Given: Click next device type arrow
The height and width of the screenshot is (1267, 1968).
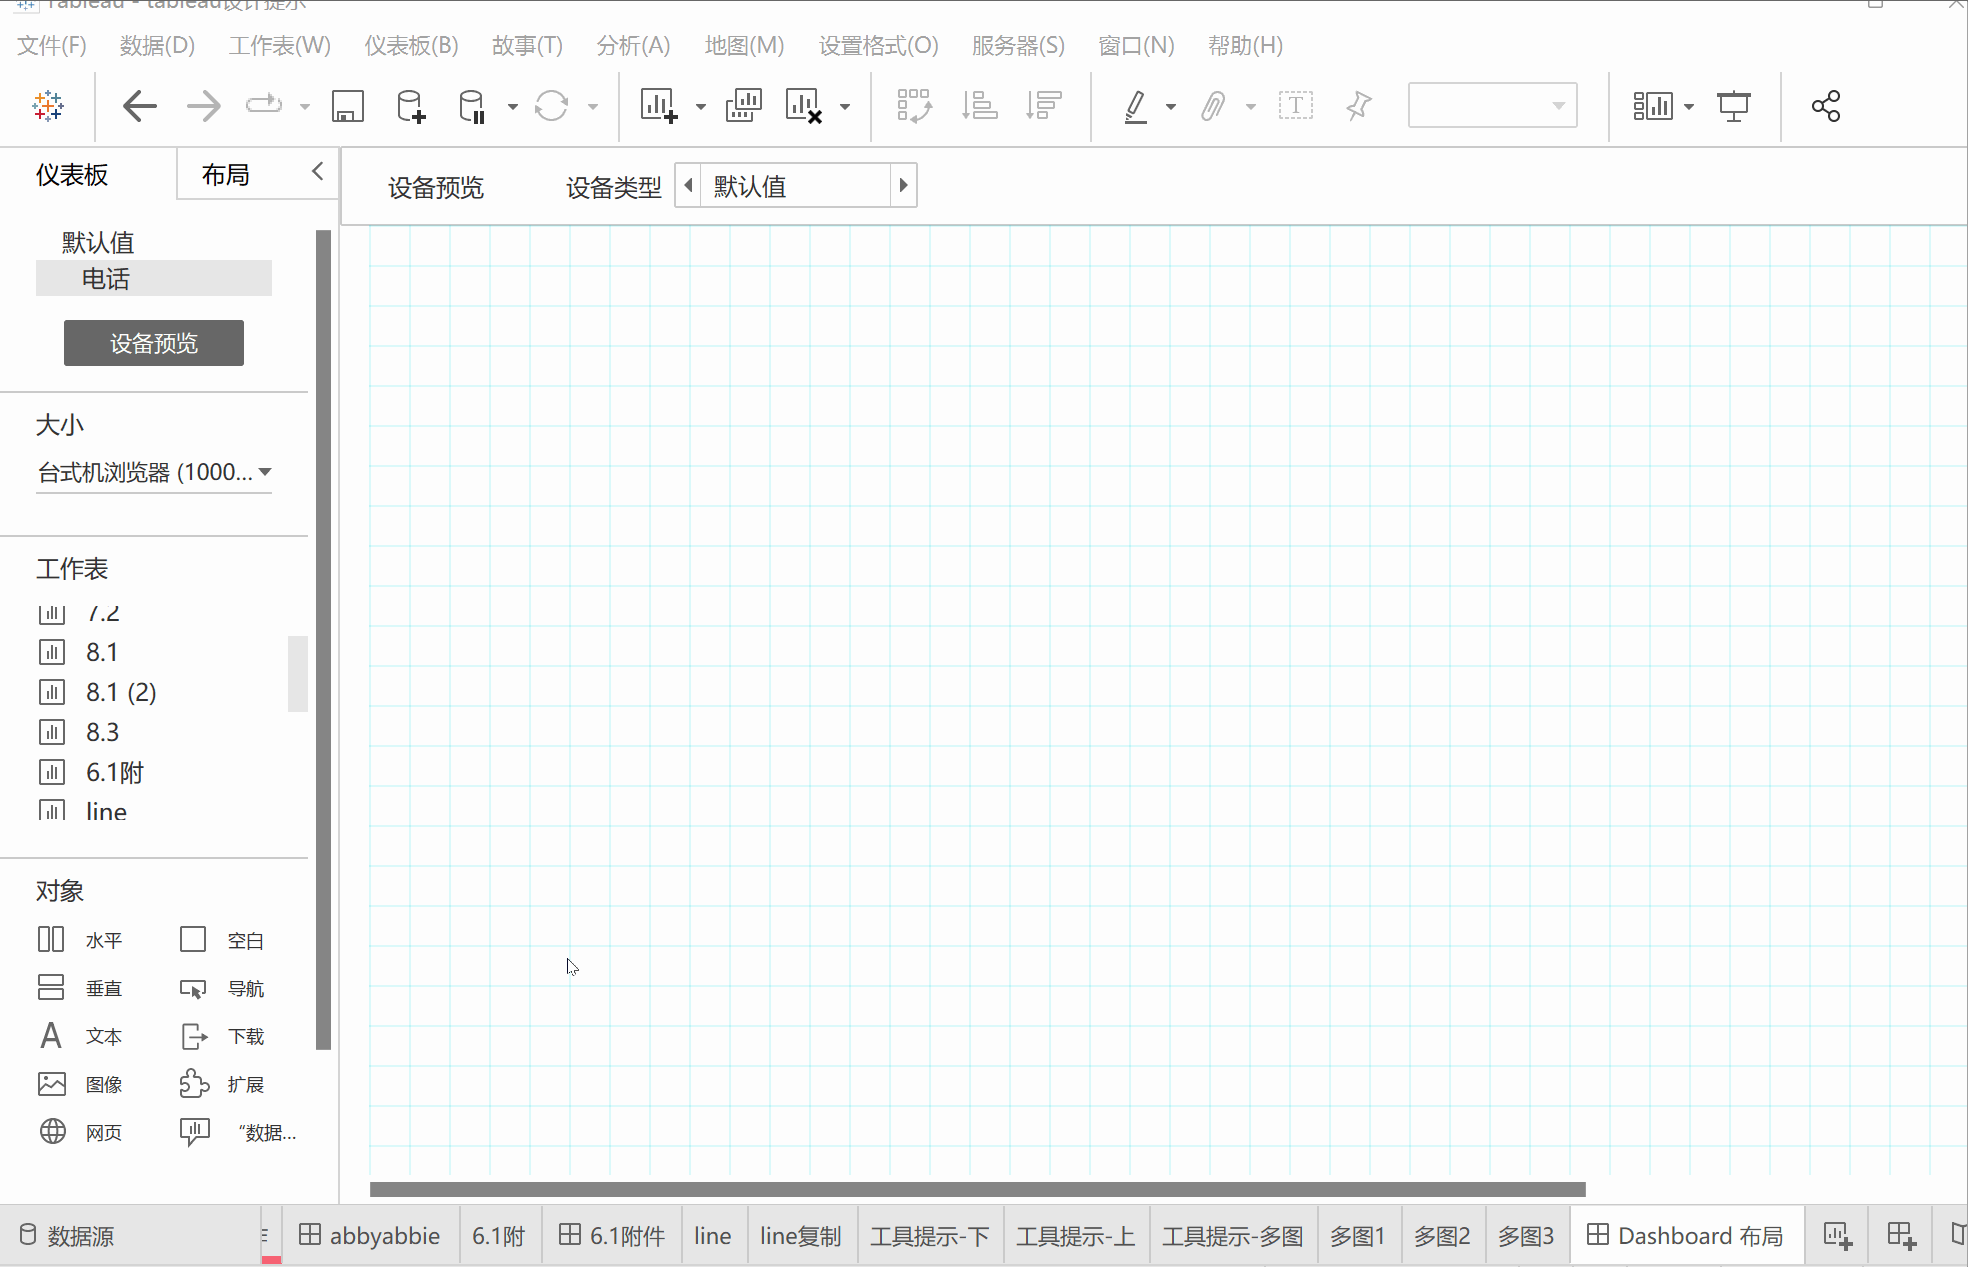Looking at the screenshot, I should click(903, 185).
